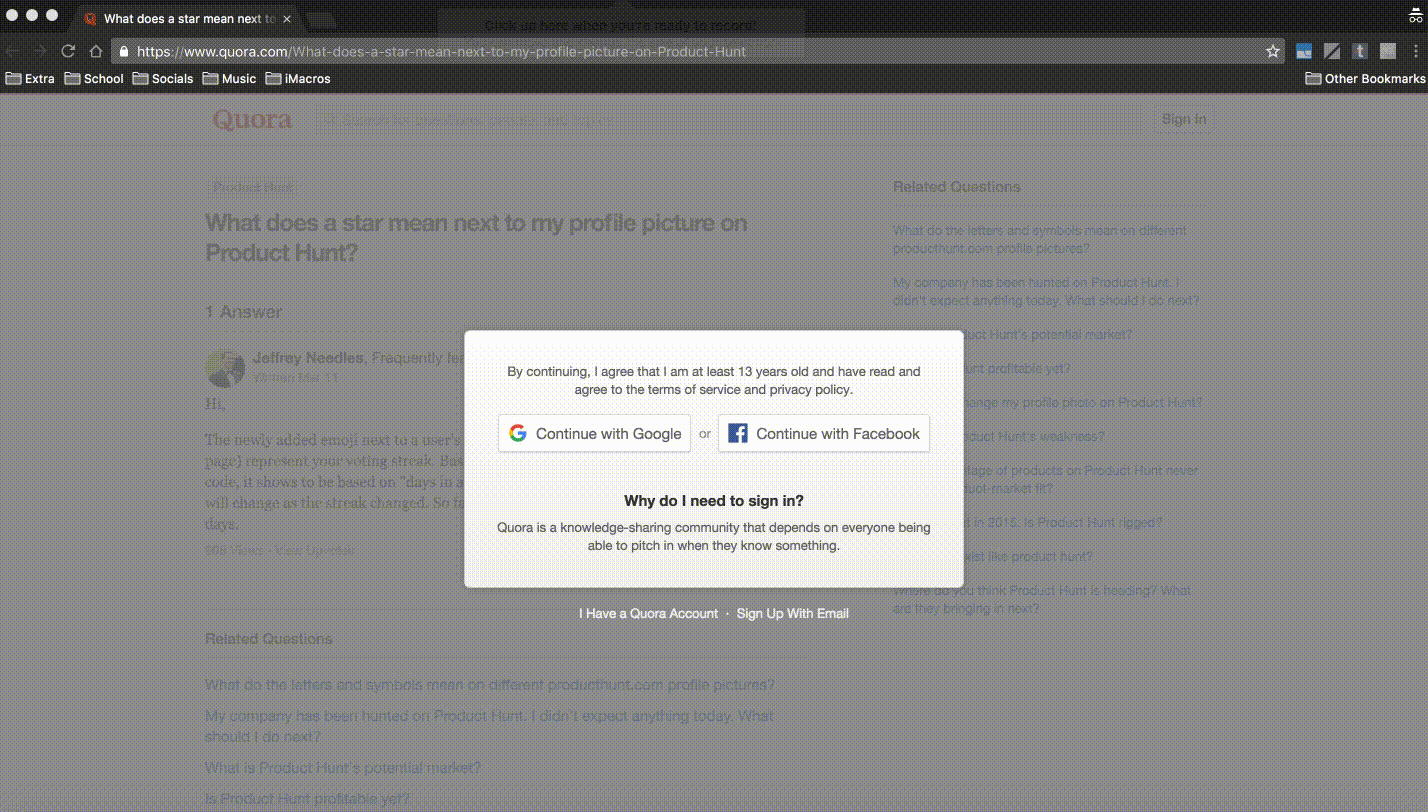Open sidebar link about where Product Hunt is heading

tap(1042, 599)
